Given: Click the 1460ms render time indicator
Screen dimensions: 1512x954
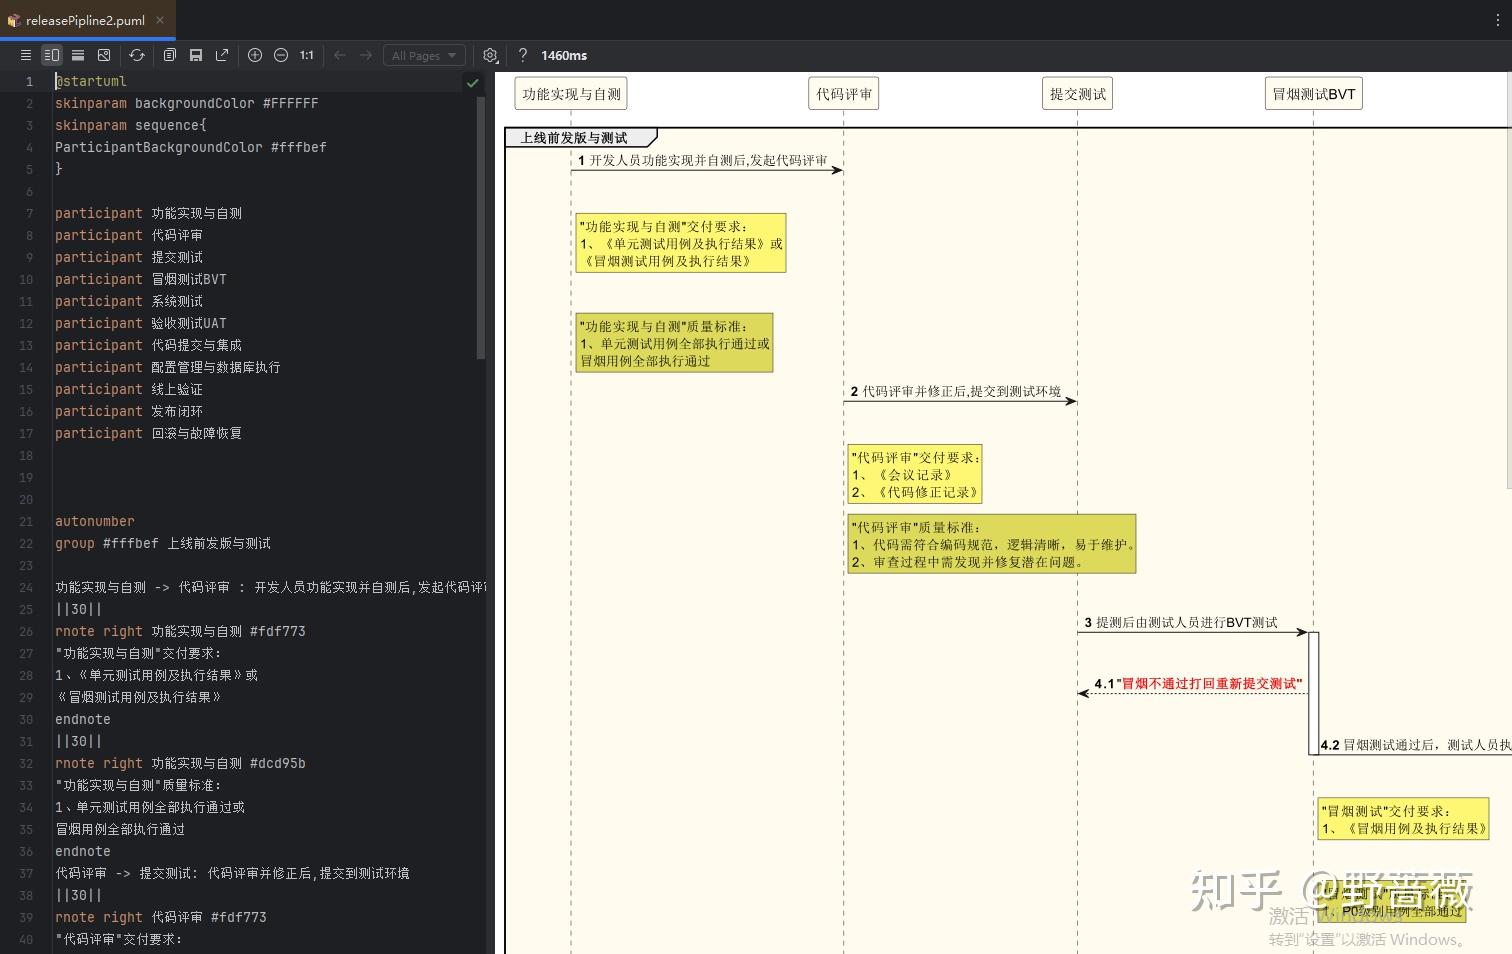Looking at the screenshot, I should (563, 55).
